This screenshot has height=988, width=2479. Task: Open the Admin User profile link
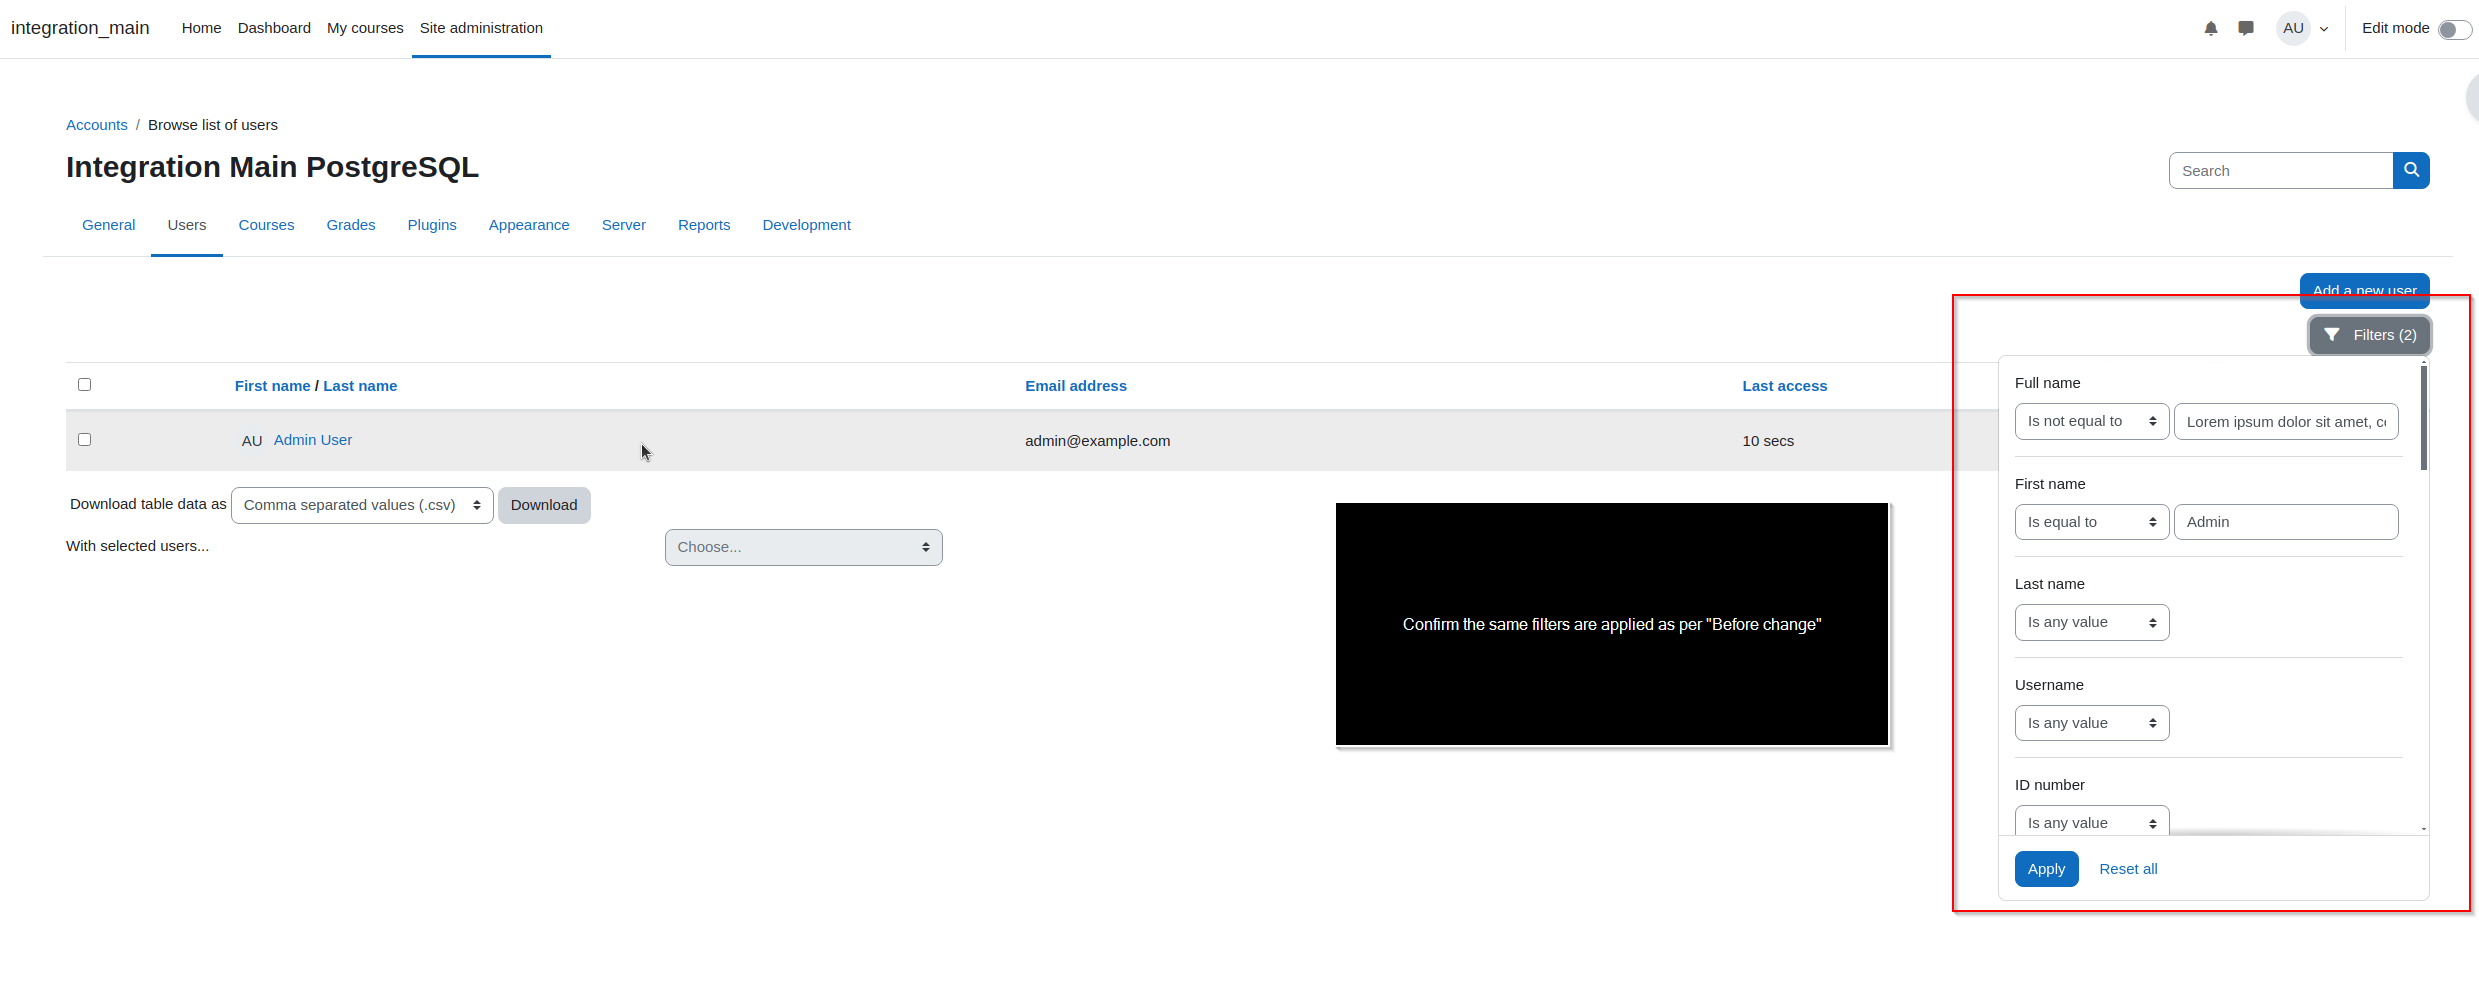click(x=313, y=440)
